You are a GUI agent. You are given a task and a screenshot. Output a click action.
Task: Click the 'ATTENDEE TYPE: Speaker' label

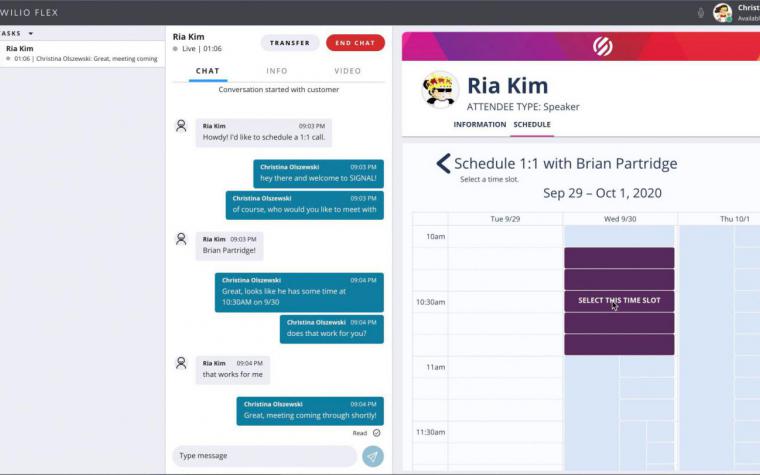coord(523,107)
